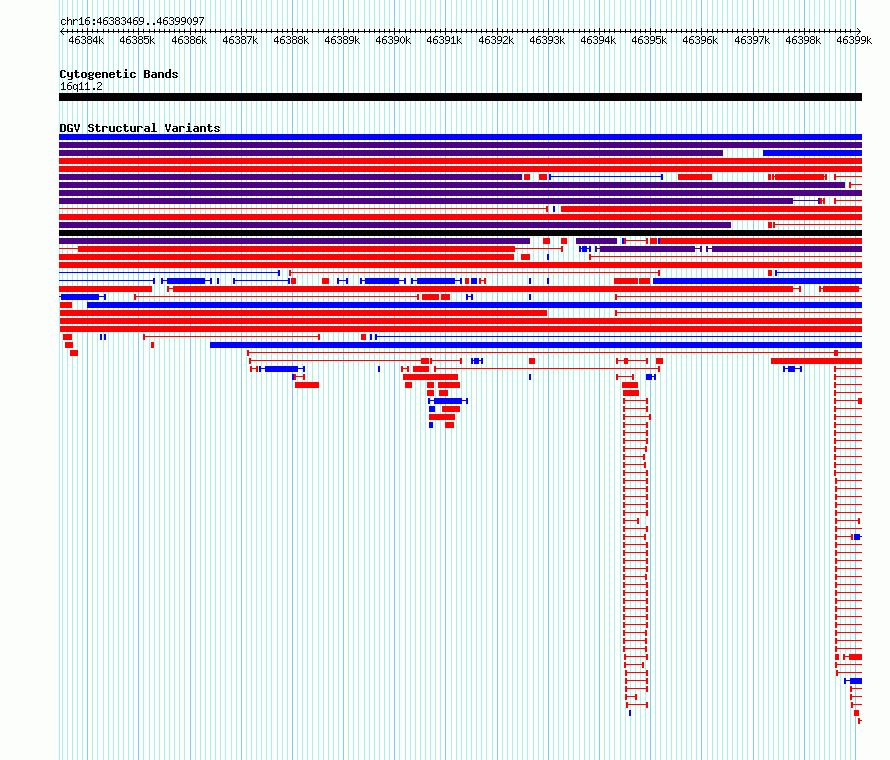Select the topmost blue DGV variant bar
This screenshot has height=760, width=890.
[460, 137]
